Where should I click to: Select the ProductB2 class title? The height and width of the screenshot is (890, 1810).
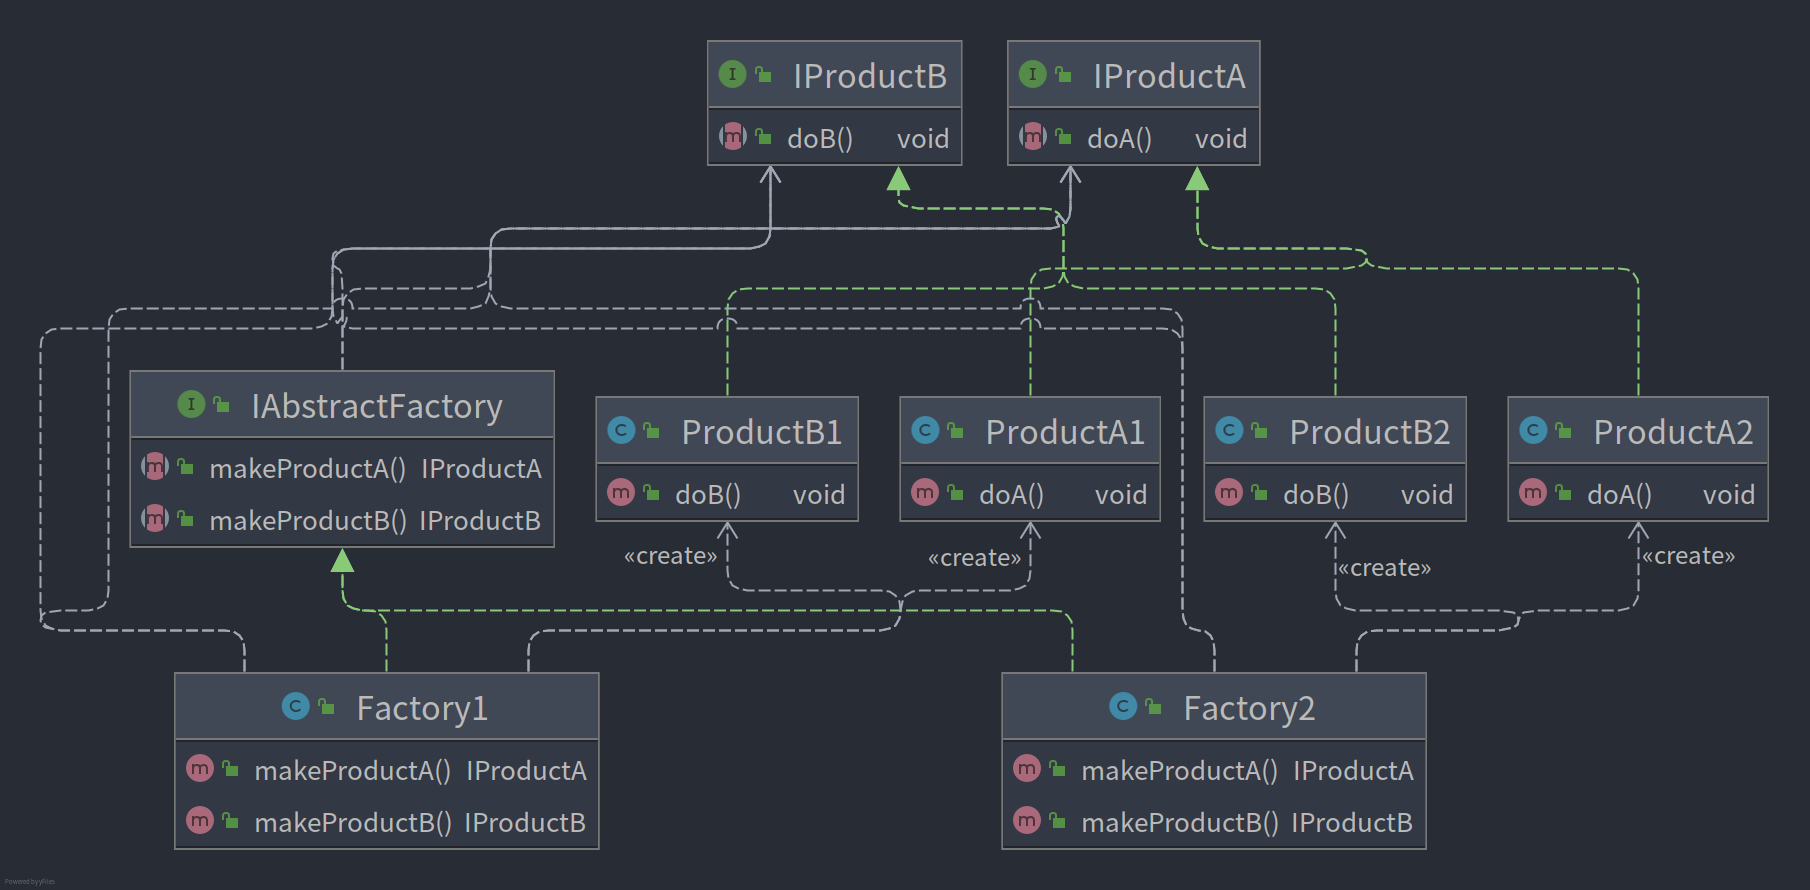pyautogui.click(x=1370, y=432)
